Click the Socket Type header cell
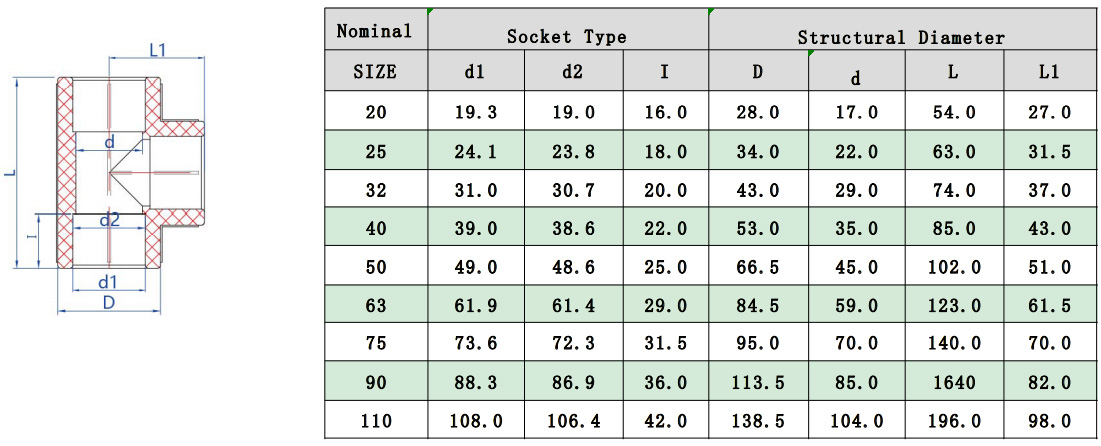1101x446 pixels. pos(567,37)
